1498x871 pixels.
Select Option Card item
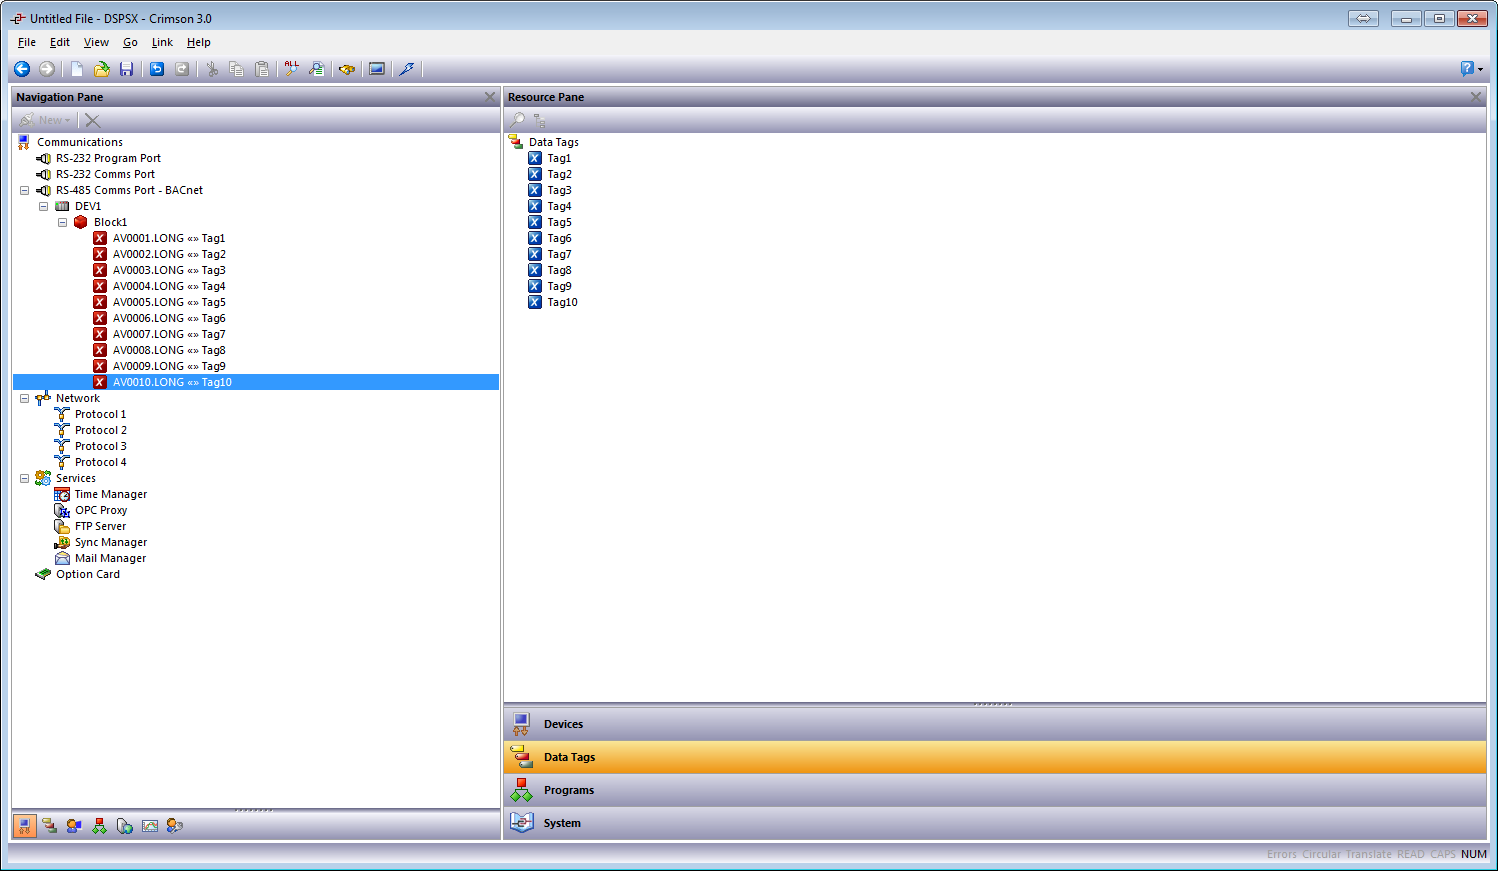[87, 574]
